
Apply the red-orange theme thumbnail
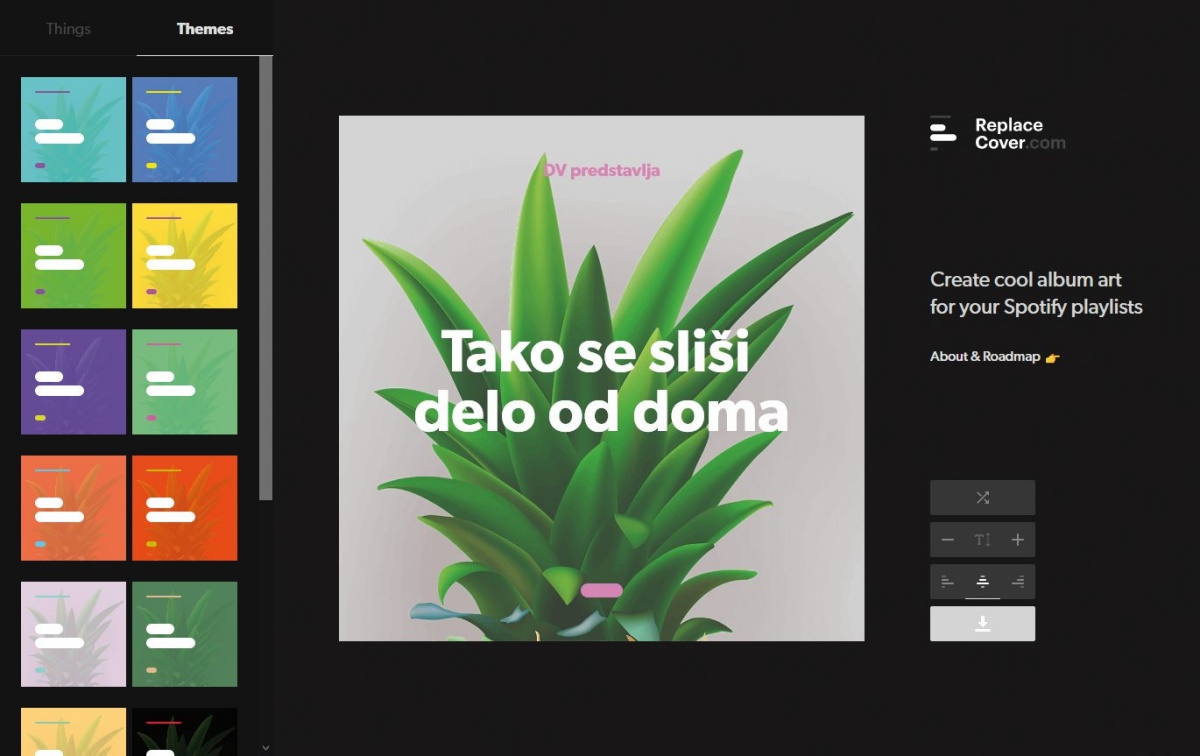(x=185, y=508)
